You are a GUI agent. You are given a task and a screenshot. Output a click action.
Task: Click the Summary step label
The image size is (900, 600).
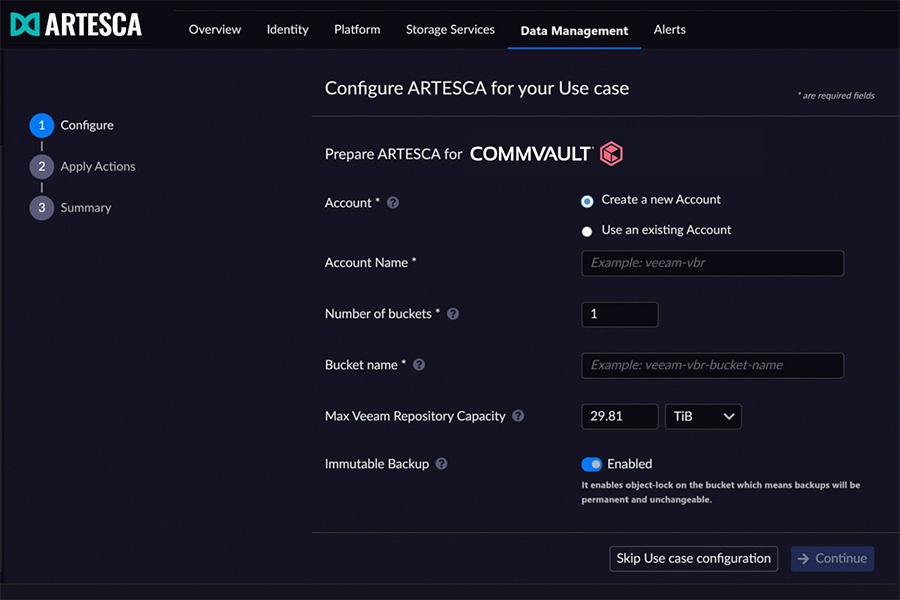click(x=86, y=208)
